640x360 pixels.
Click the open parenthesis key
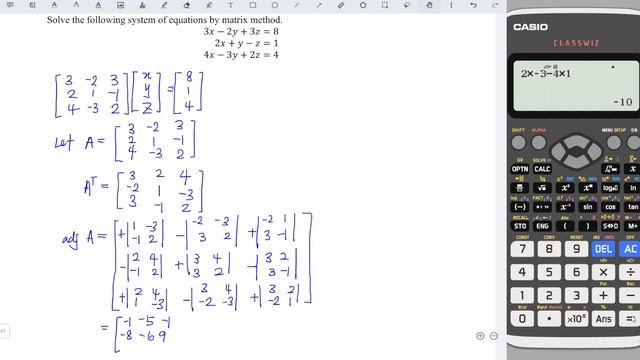(x=565, y=226)
